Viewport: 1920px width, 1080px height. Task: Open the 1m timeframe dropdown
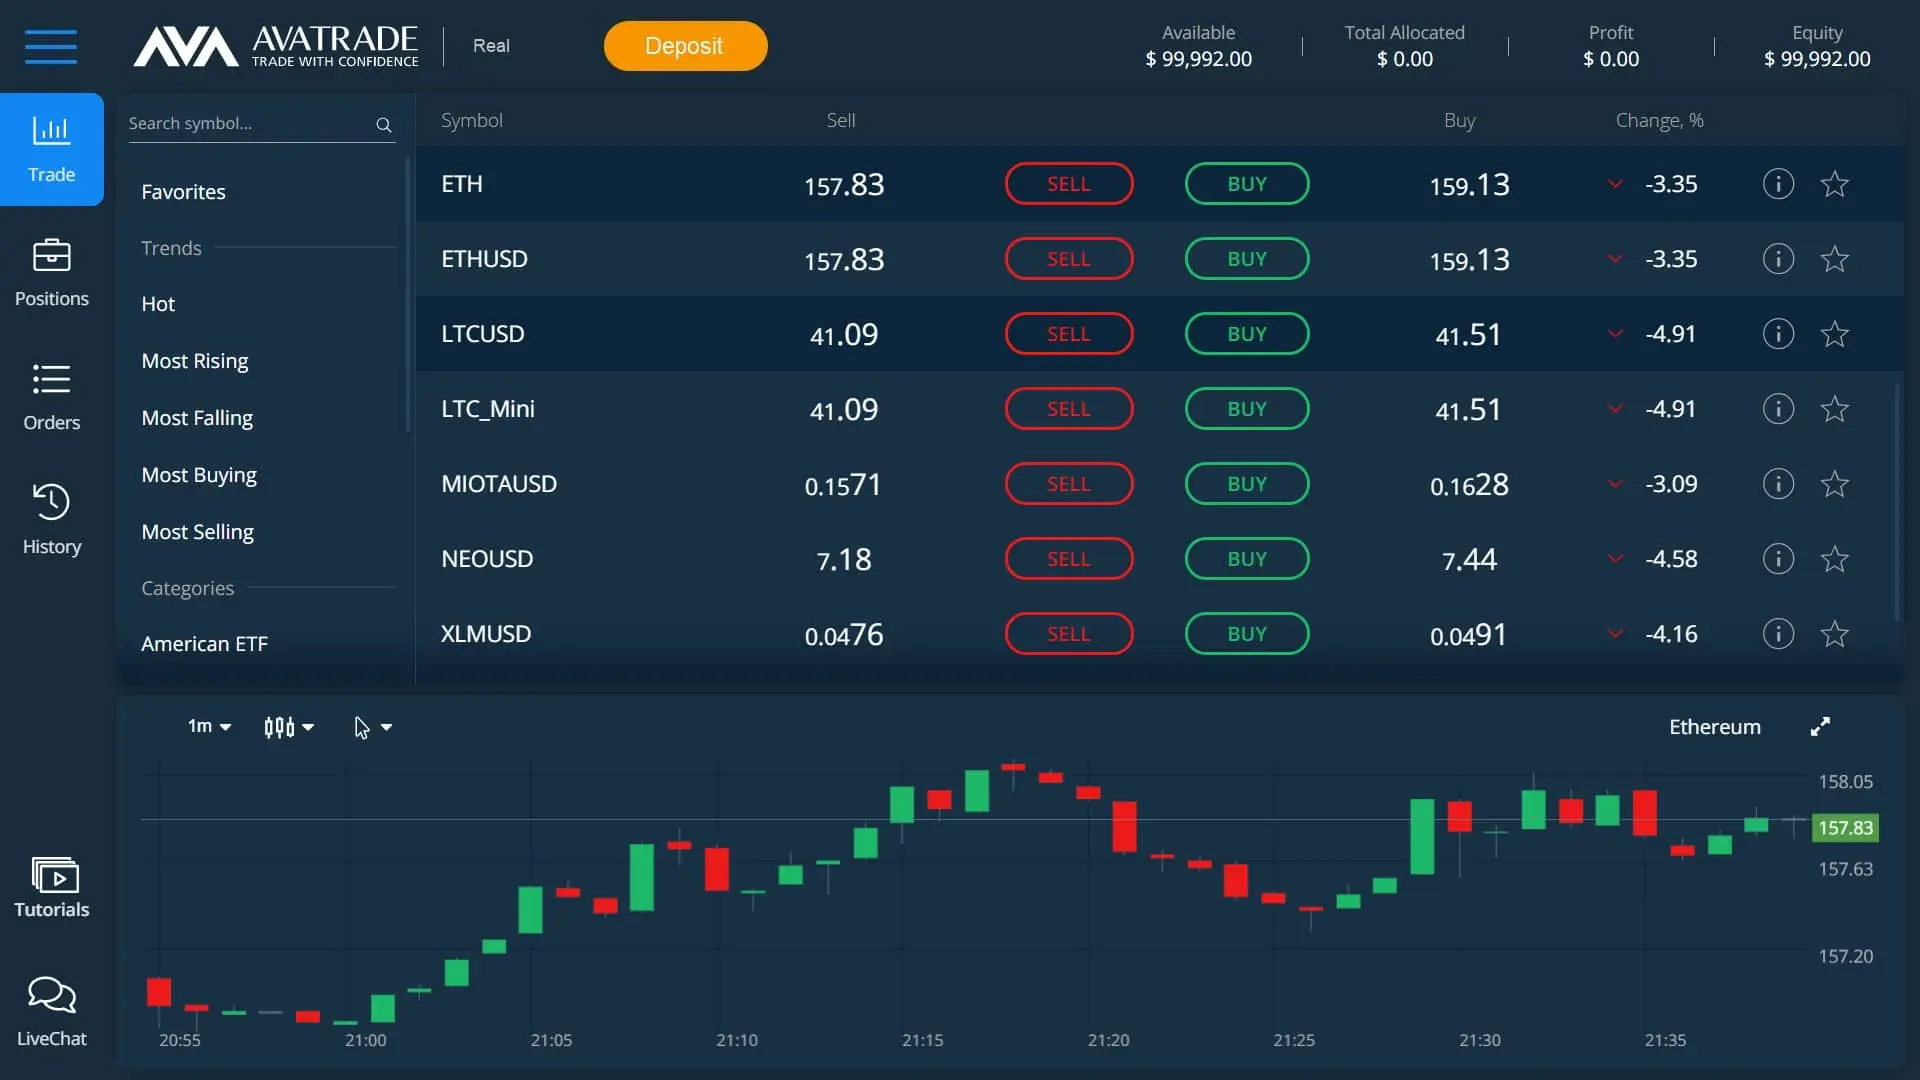[208, 727]
